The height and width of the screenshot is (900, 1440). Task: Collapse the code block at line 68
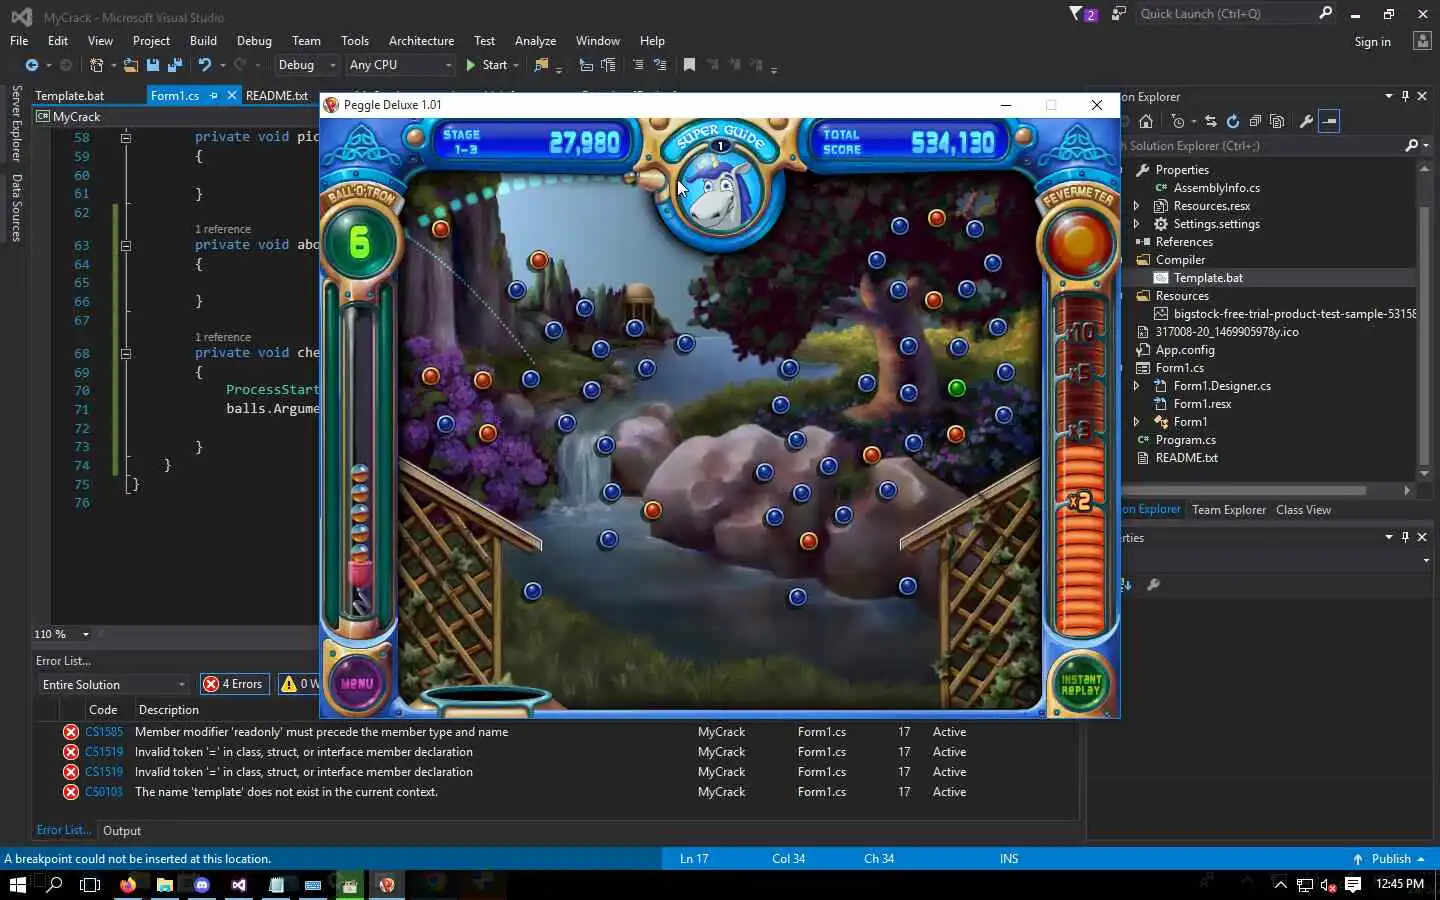click(x=126, y=353)
